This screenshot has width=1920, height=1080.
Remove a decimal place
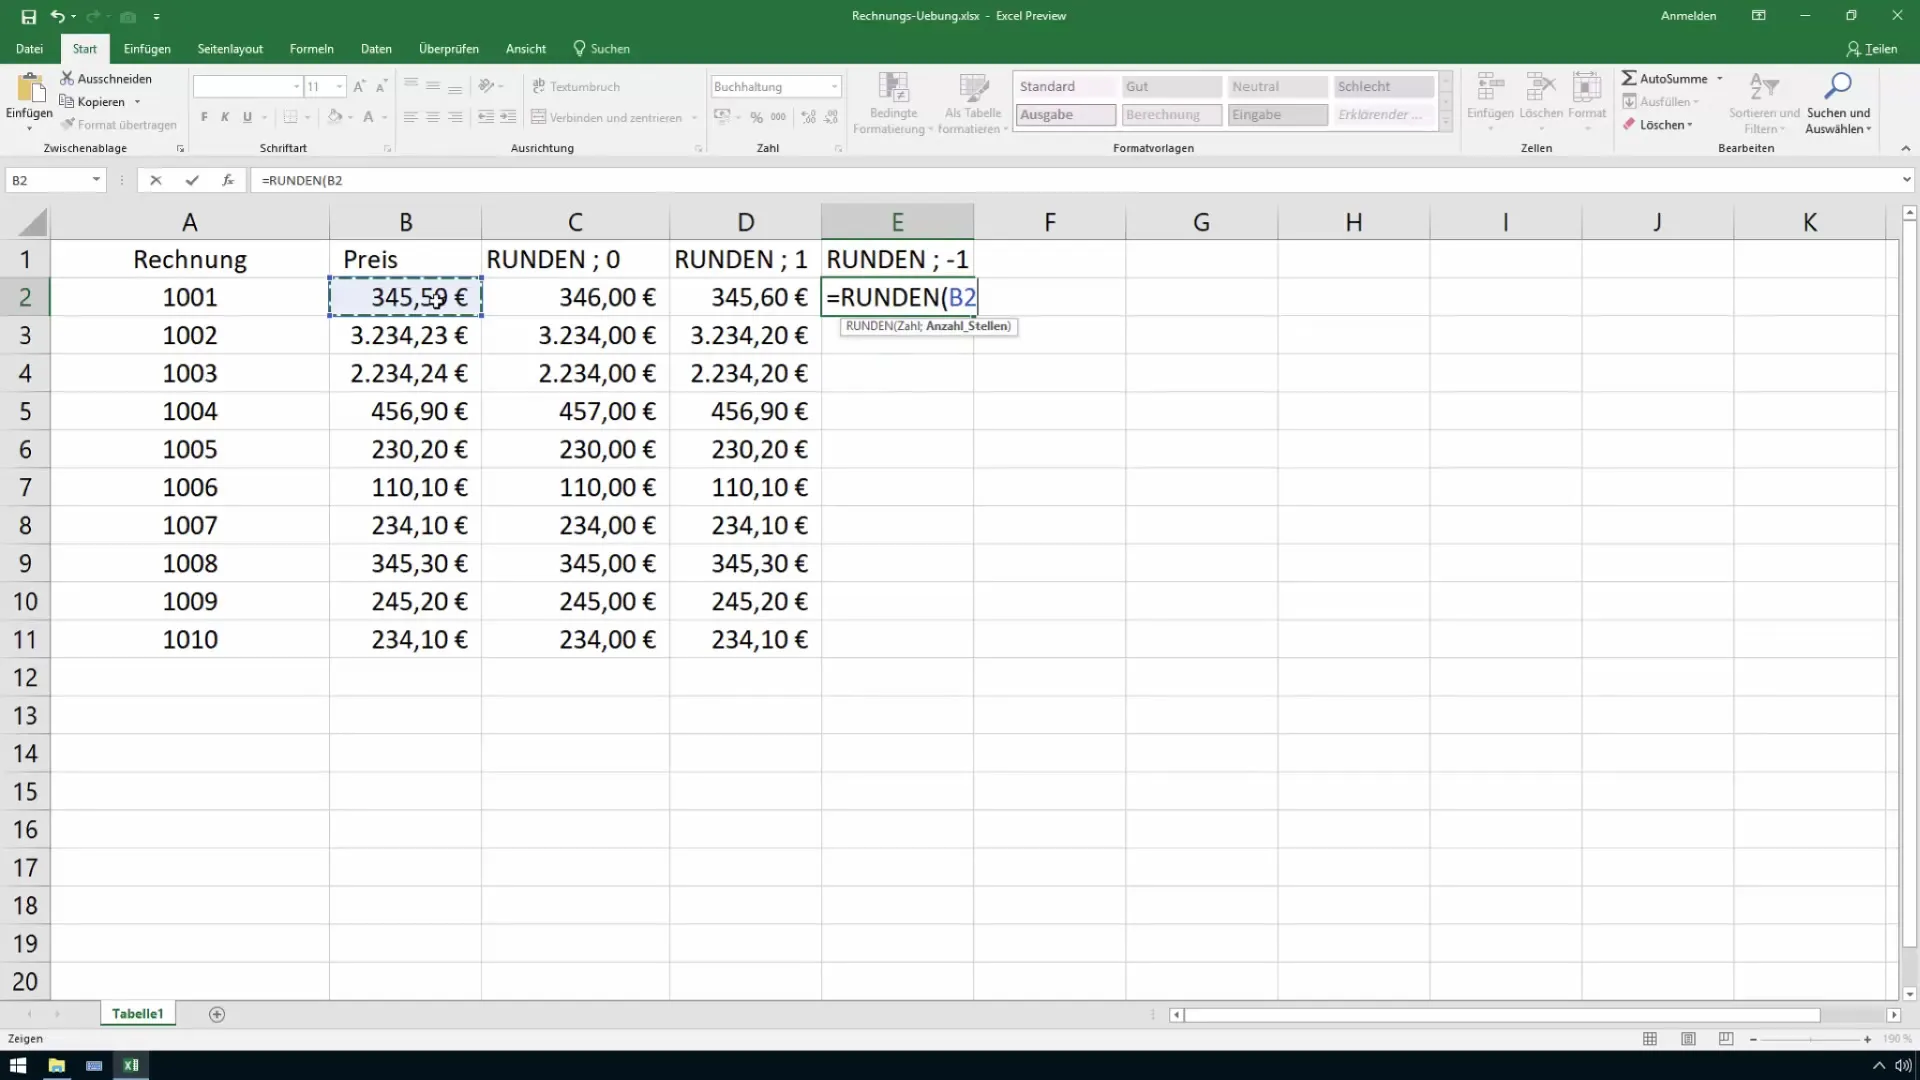(x=830, y=117)
